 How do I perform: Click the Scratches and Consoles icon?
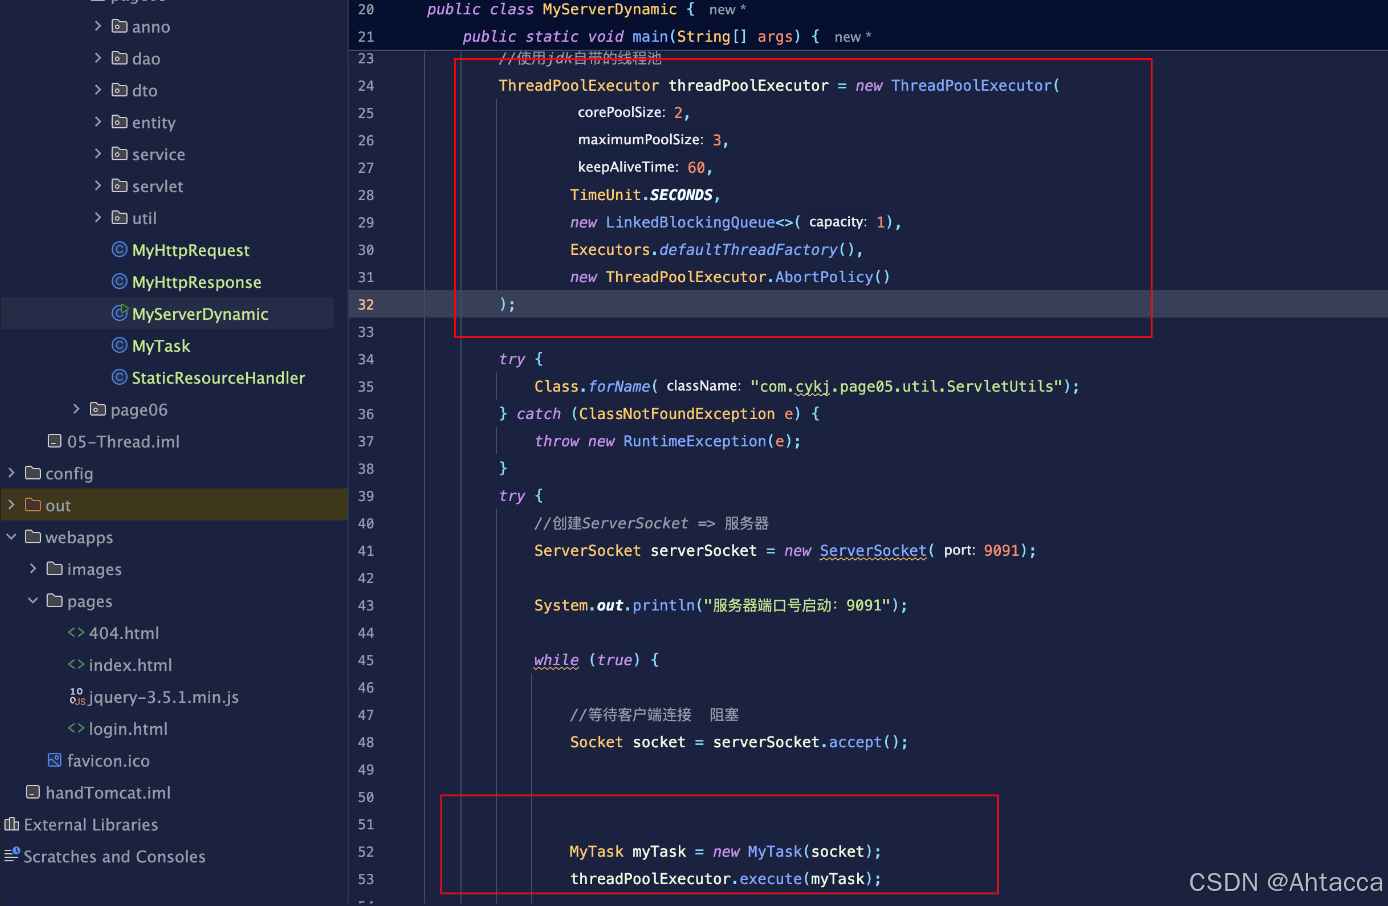click(x=12, y=855)
